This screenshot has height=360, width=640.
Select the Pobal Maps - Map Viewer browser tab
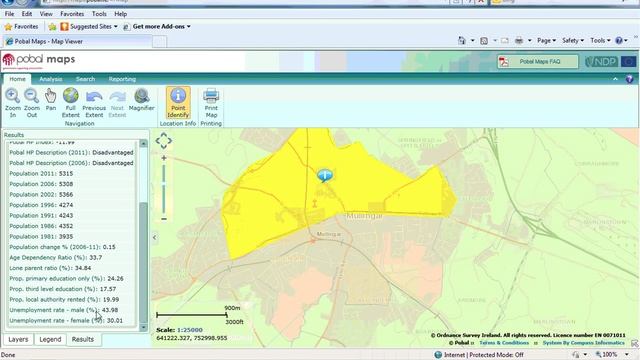78,41
